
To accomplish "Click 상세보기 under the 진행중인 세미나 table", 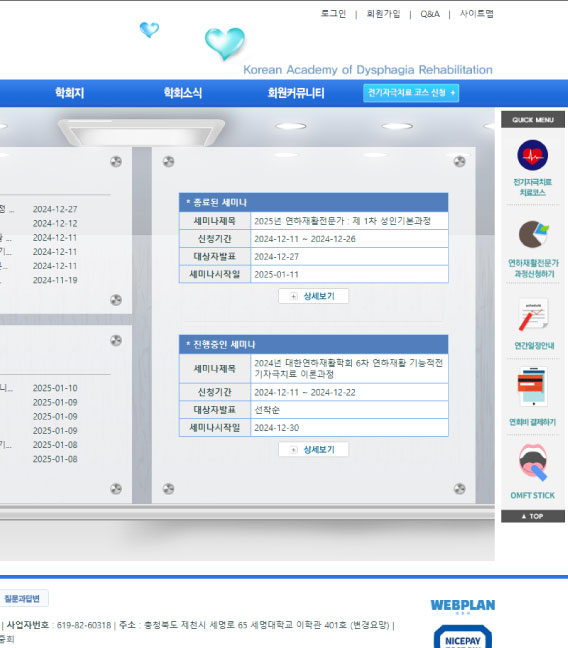I will pos(313,450).
